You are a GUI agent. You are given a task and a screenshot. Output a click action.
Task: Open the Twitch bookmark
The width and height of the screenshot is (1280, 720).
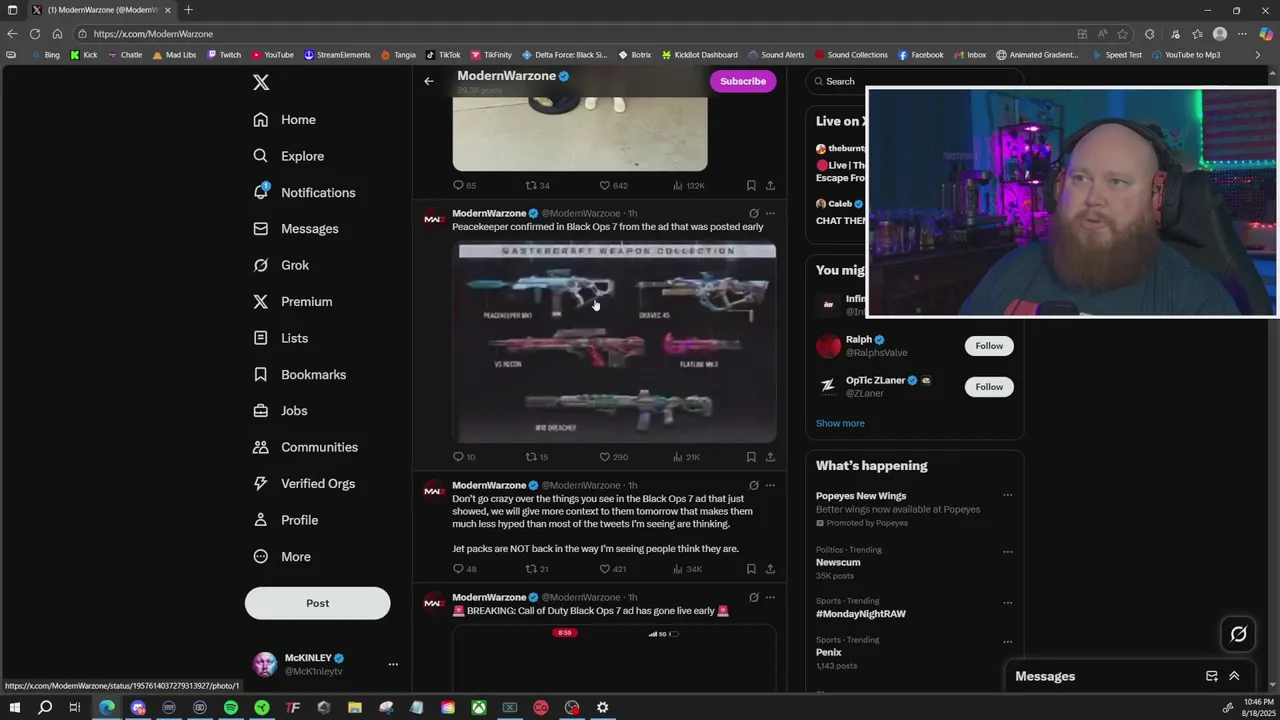pyautogui.click(x=224, y=55)
